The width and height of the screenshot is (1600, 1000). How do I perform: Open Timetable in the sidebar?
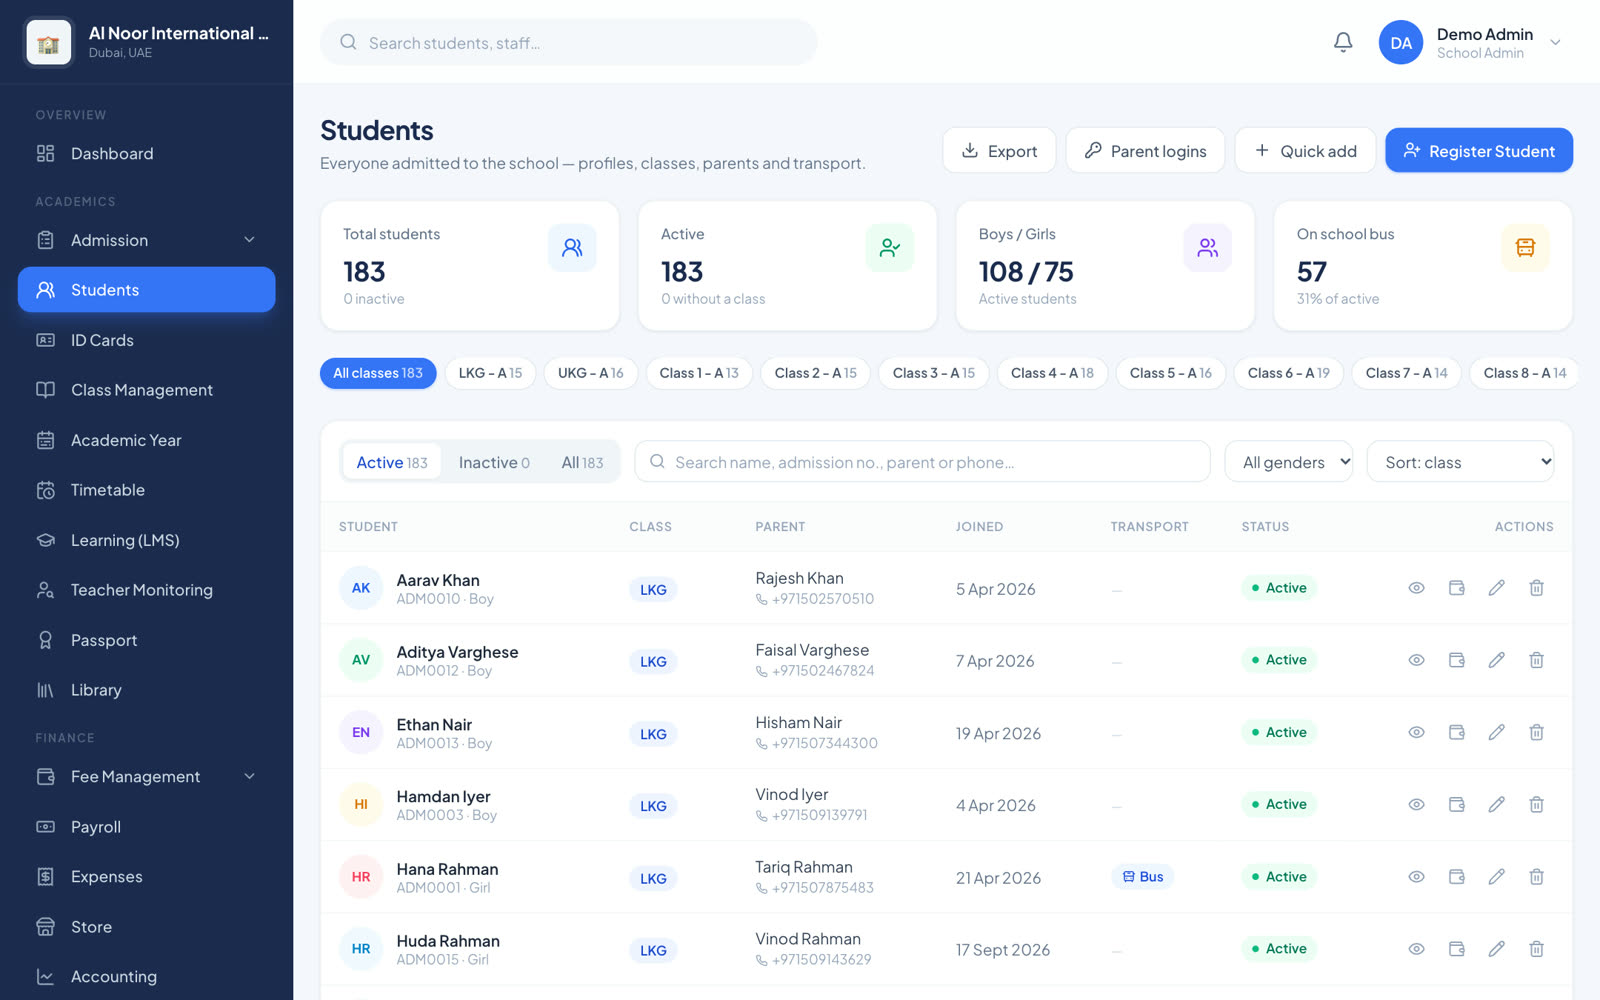[146, 490]
